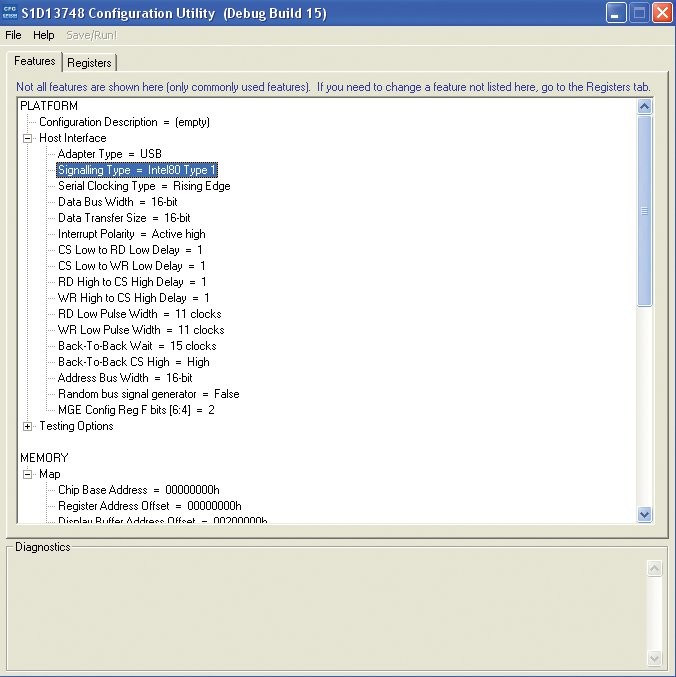Click the PLATFORM heading
676x677 pixels.
point(49,106)
